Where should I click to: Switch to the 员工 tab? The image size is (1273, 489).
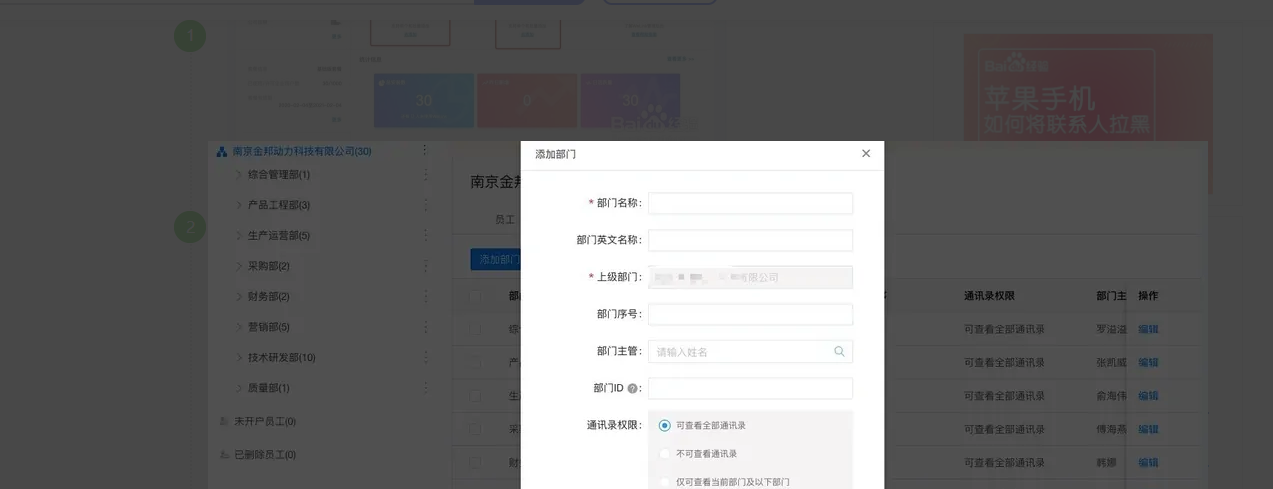tap(505, 219)
